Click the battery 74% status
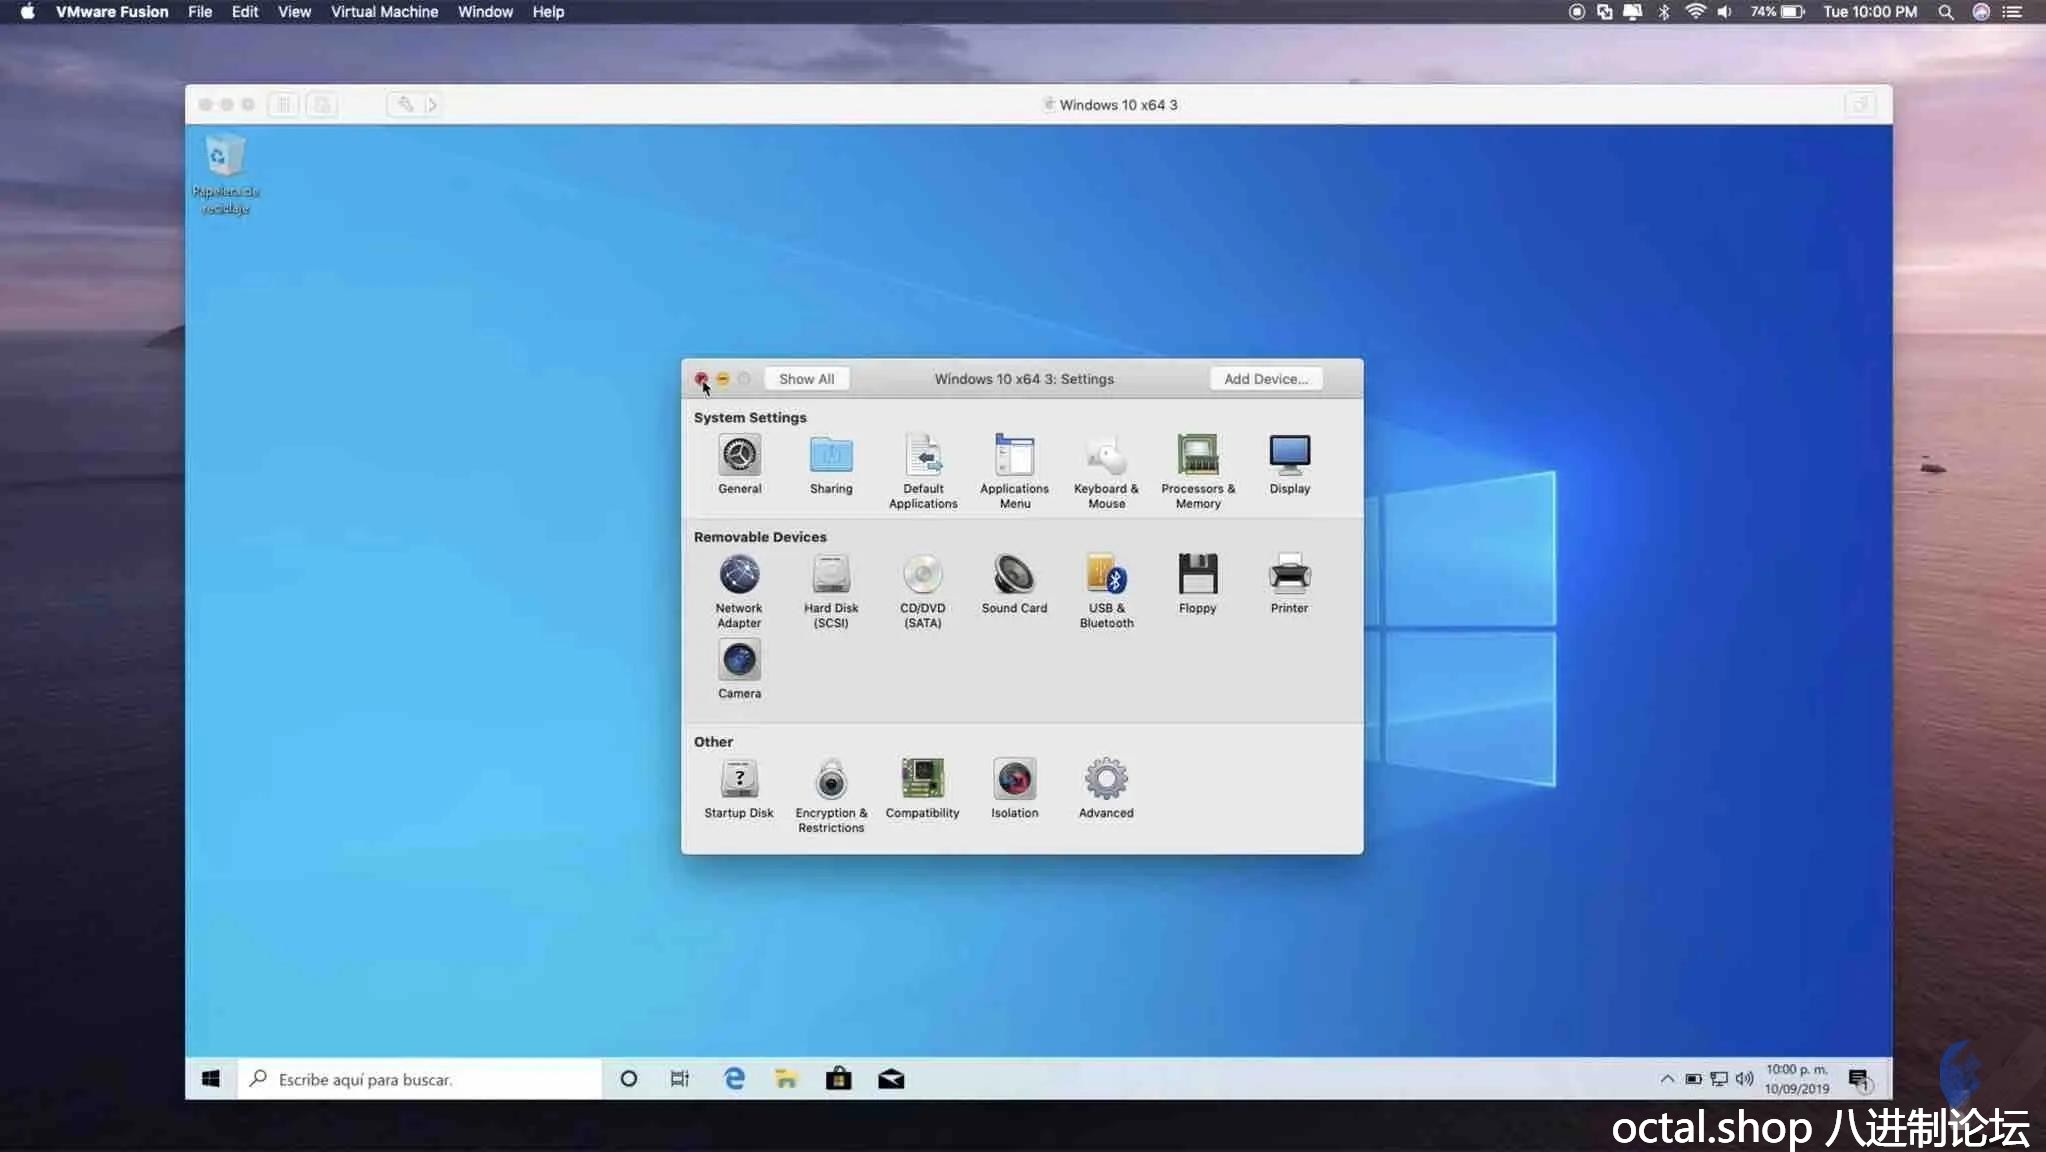 click(x=1777, y=12)
